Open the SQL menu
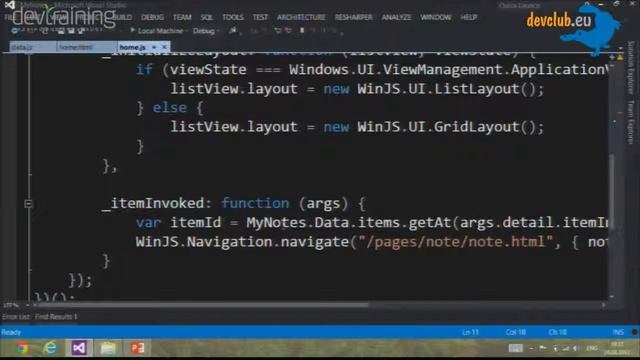640x360 pixels. pos(207,17)
